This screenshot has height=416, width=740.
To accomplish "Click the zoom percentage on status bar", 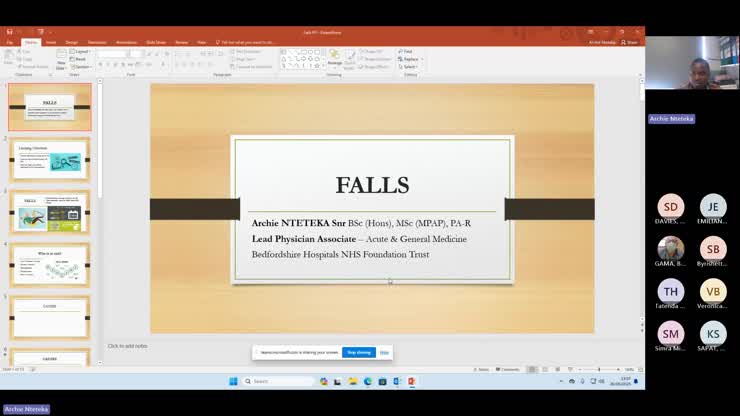I will 629,369.
